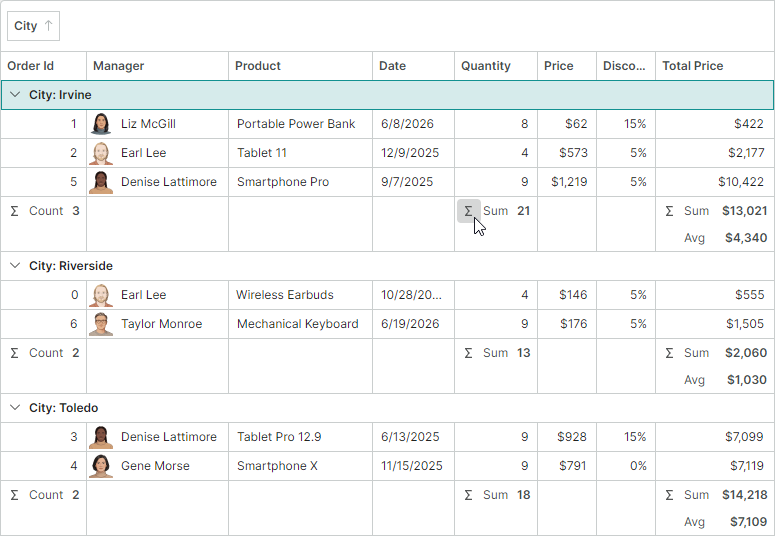The height and width of the screenshot is (536, 775).
Task: Click Liz McGill's avatar picture
Action: pos(101,124)
